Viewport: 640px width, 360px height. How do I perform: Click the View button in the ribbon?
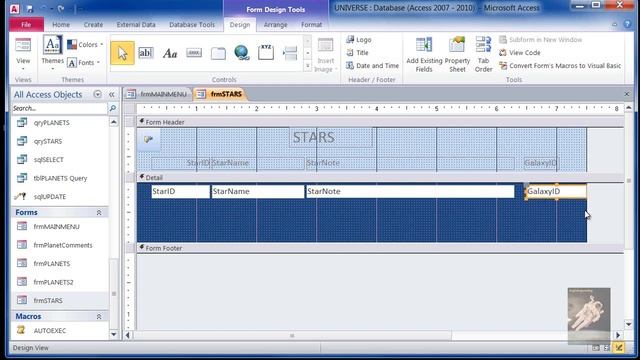(x=23, y=54)
